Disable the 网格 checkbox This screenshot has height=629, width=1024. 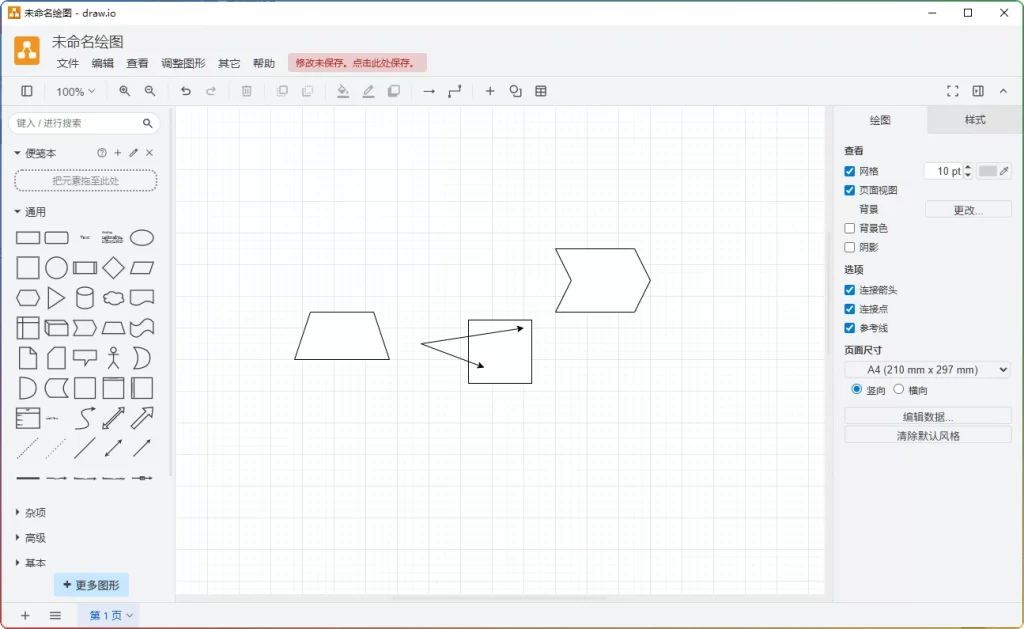[x=848, y=170]
